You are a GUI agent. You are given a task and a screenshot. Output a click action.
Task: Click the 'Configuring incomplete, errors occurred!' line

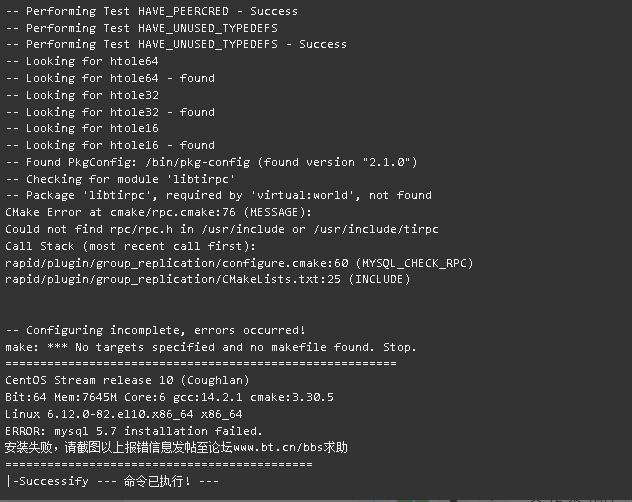(x=156, y=330)
